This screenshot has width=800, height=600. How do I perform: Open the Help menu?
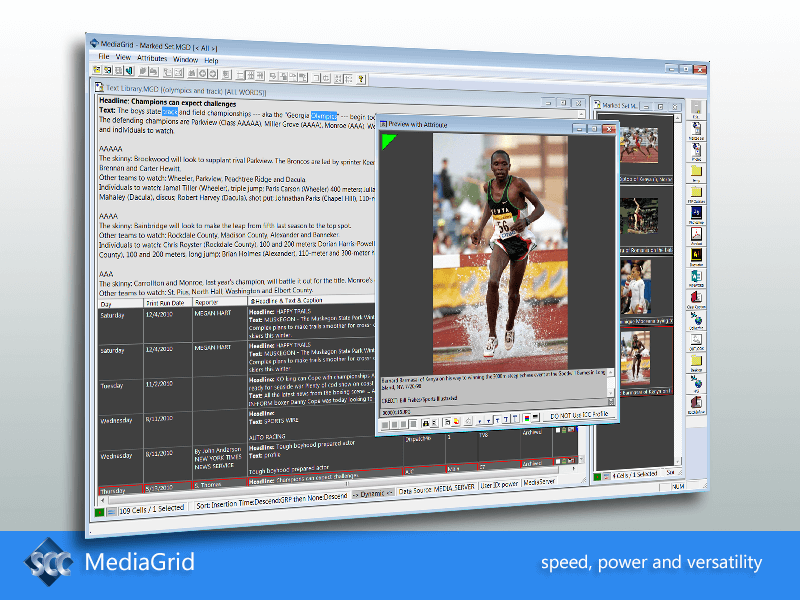[x=211, y=61]
